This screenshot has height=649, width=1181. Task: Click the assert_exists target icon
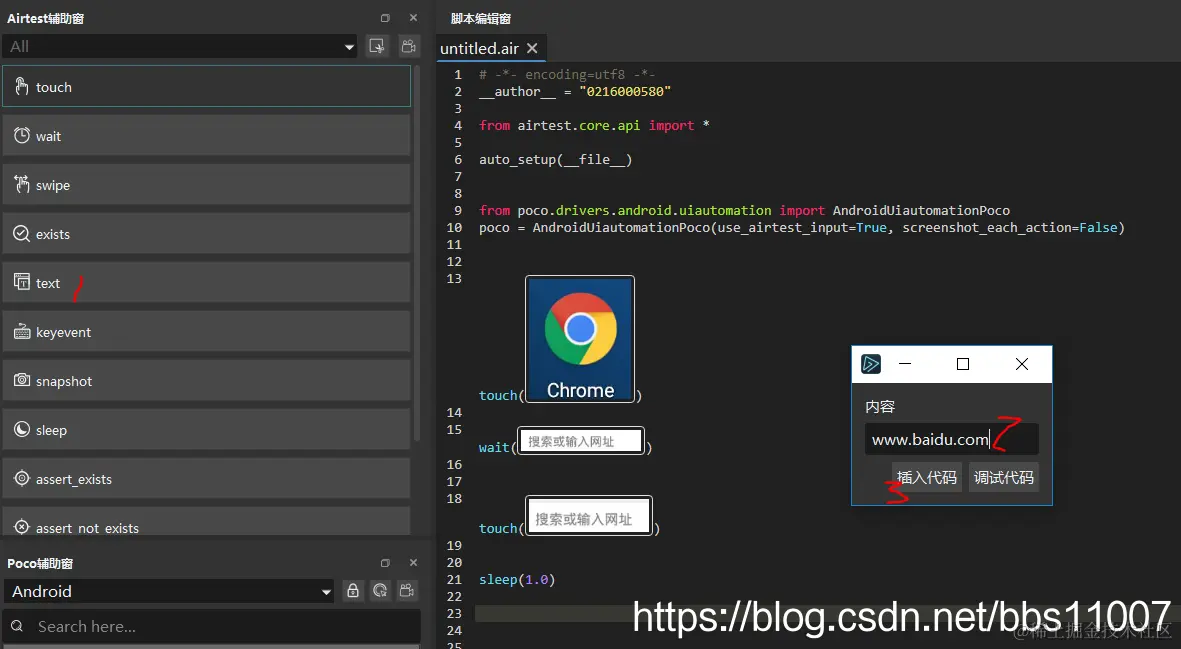[22, 478]
